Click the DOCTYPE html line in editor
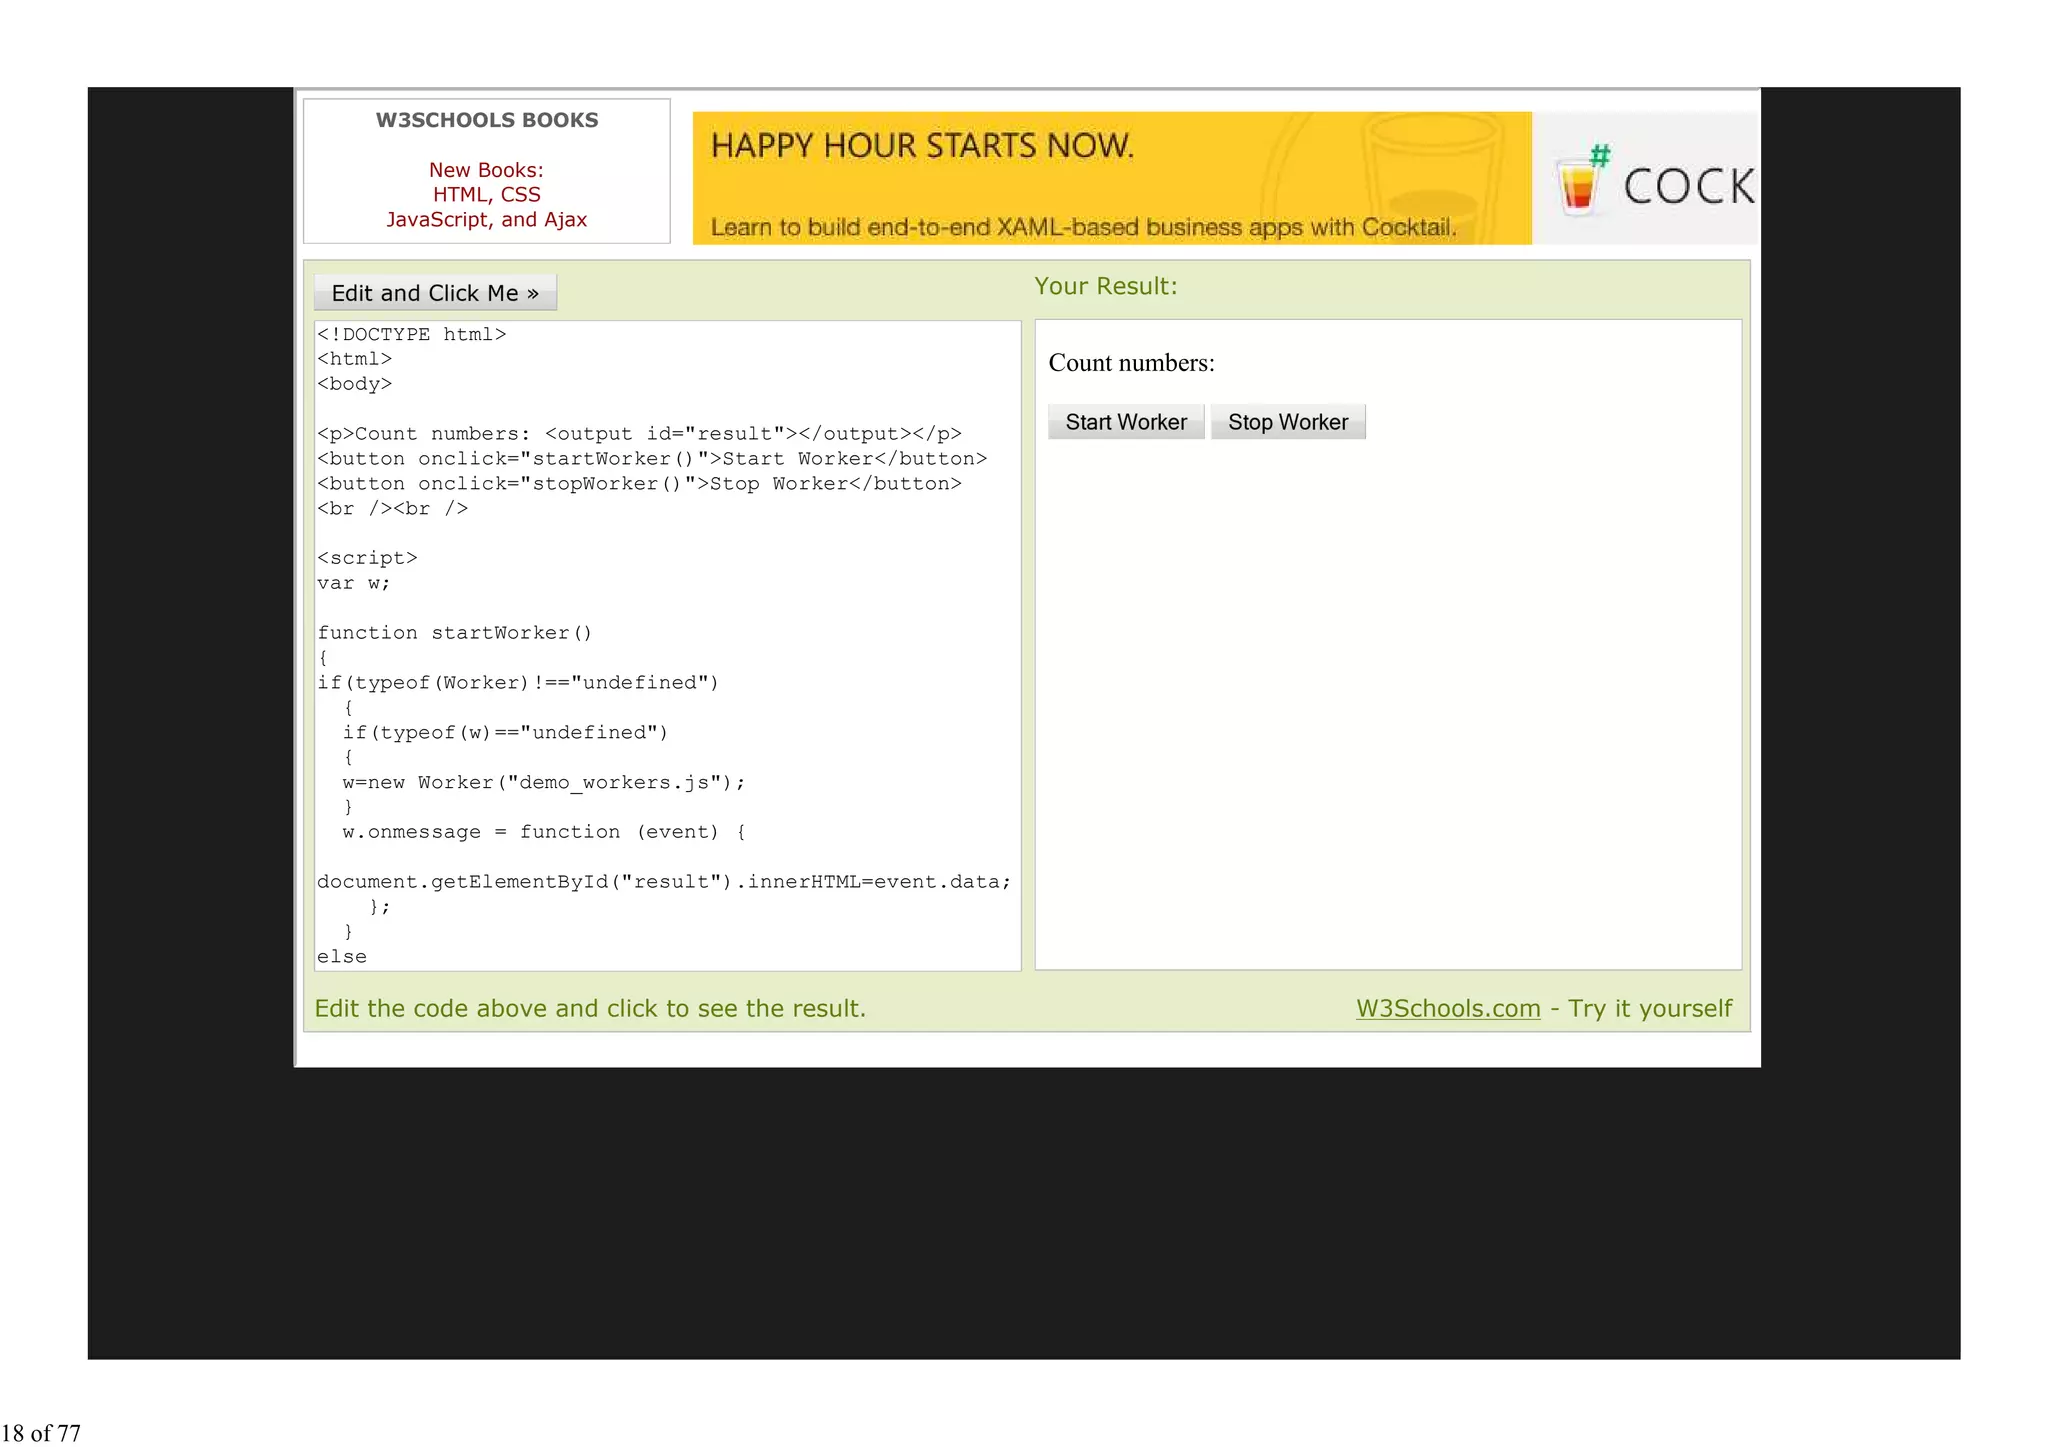Screen dimensions: 2048x1447 point(412,334)
